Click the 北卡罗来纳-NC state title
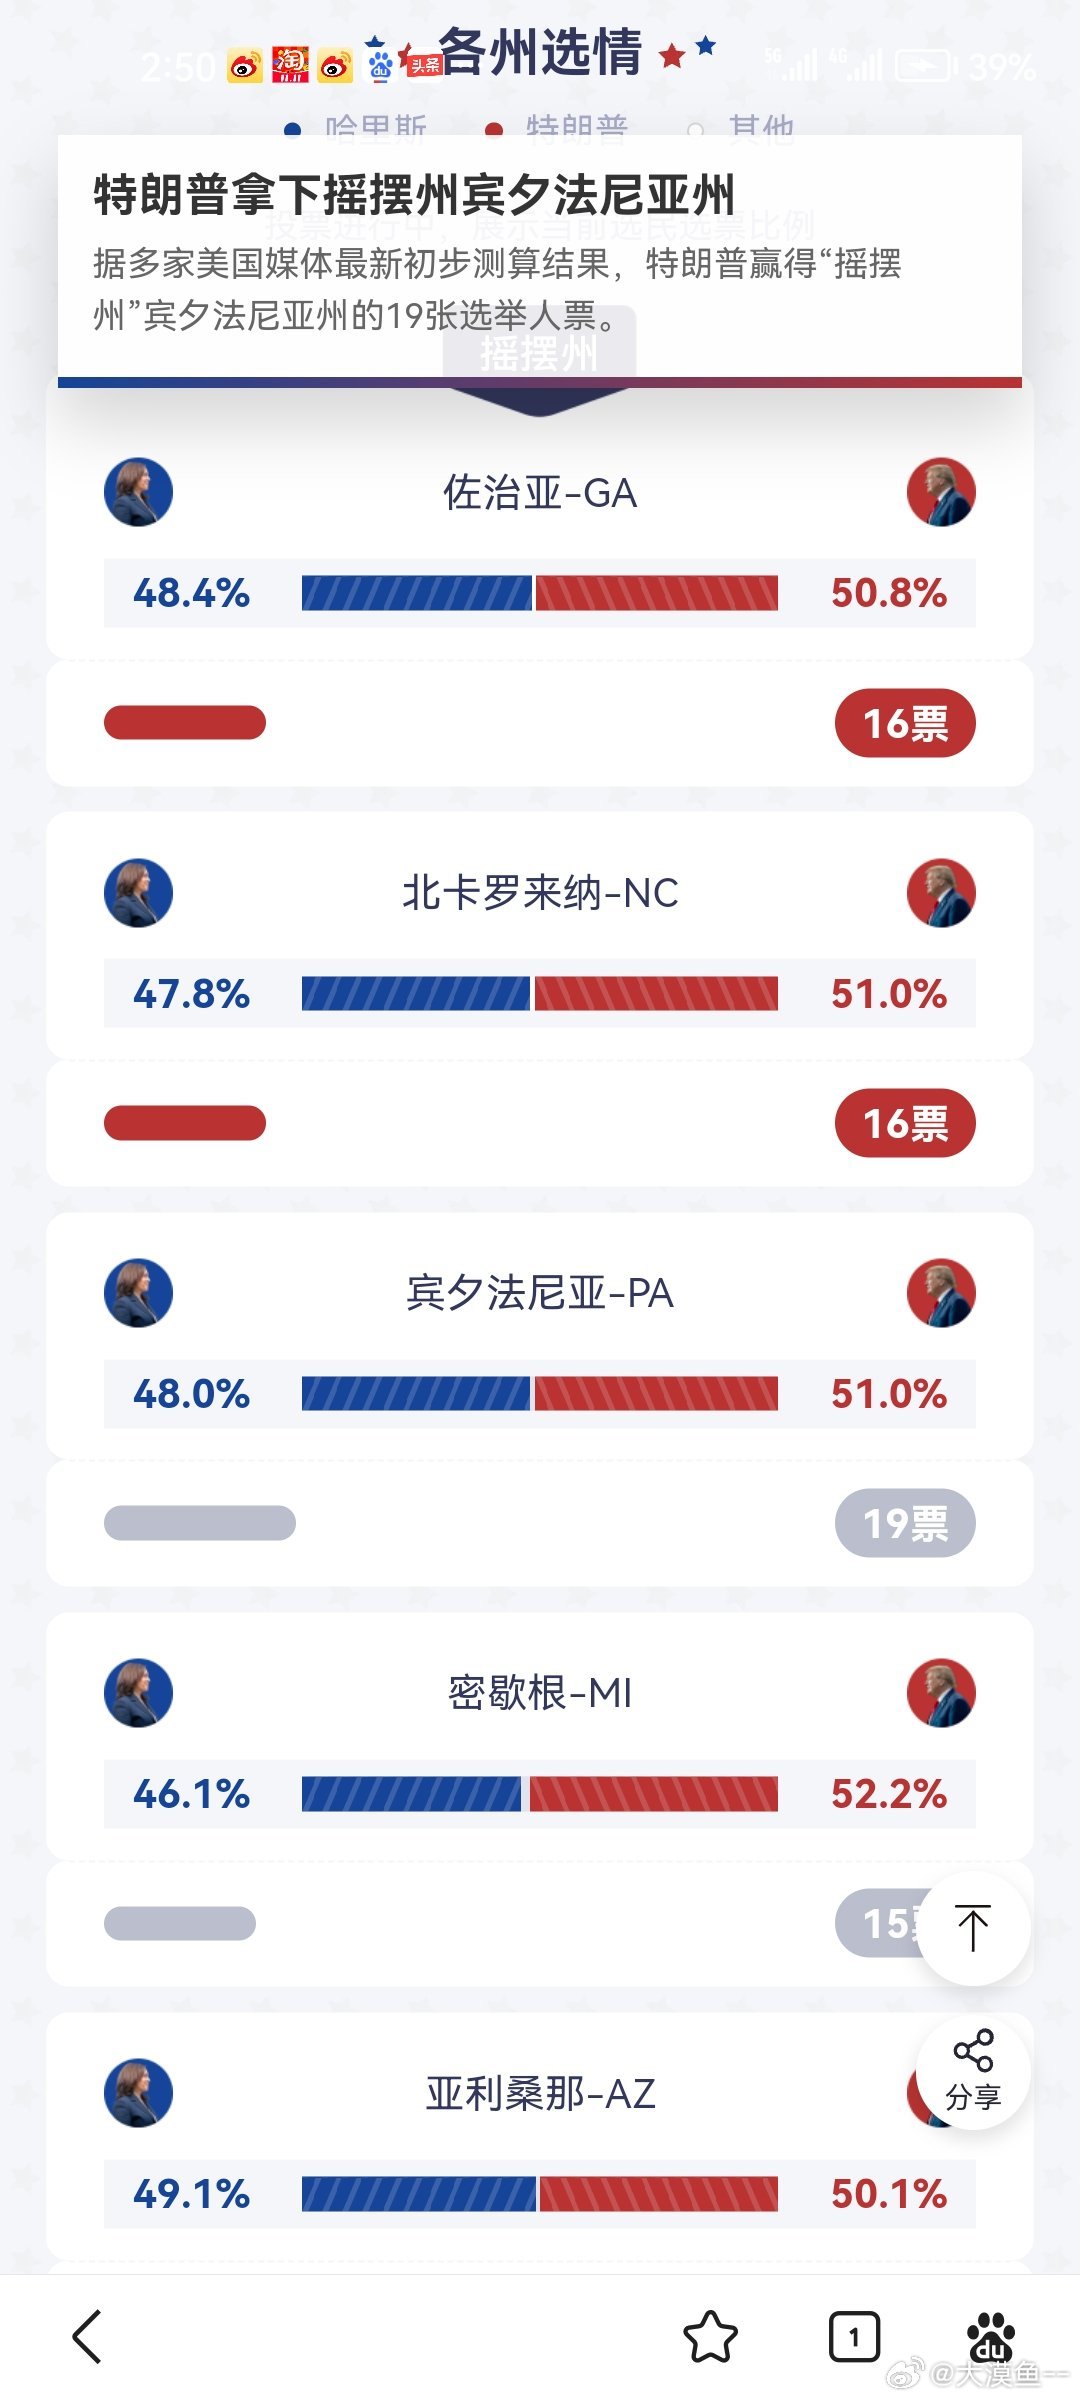The image size is (1080, 2400). point(540,893)
